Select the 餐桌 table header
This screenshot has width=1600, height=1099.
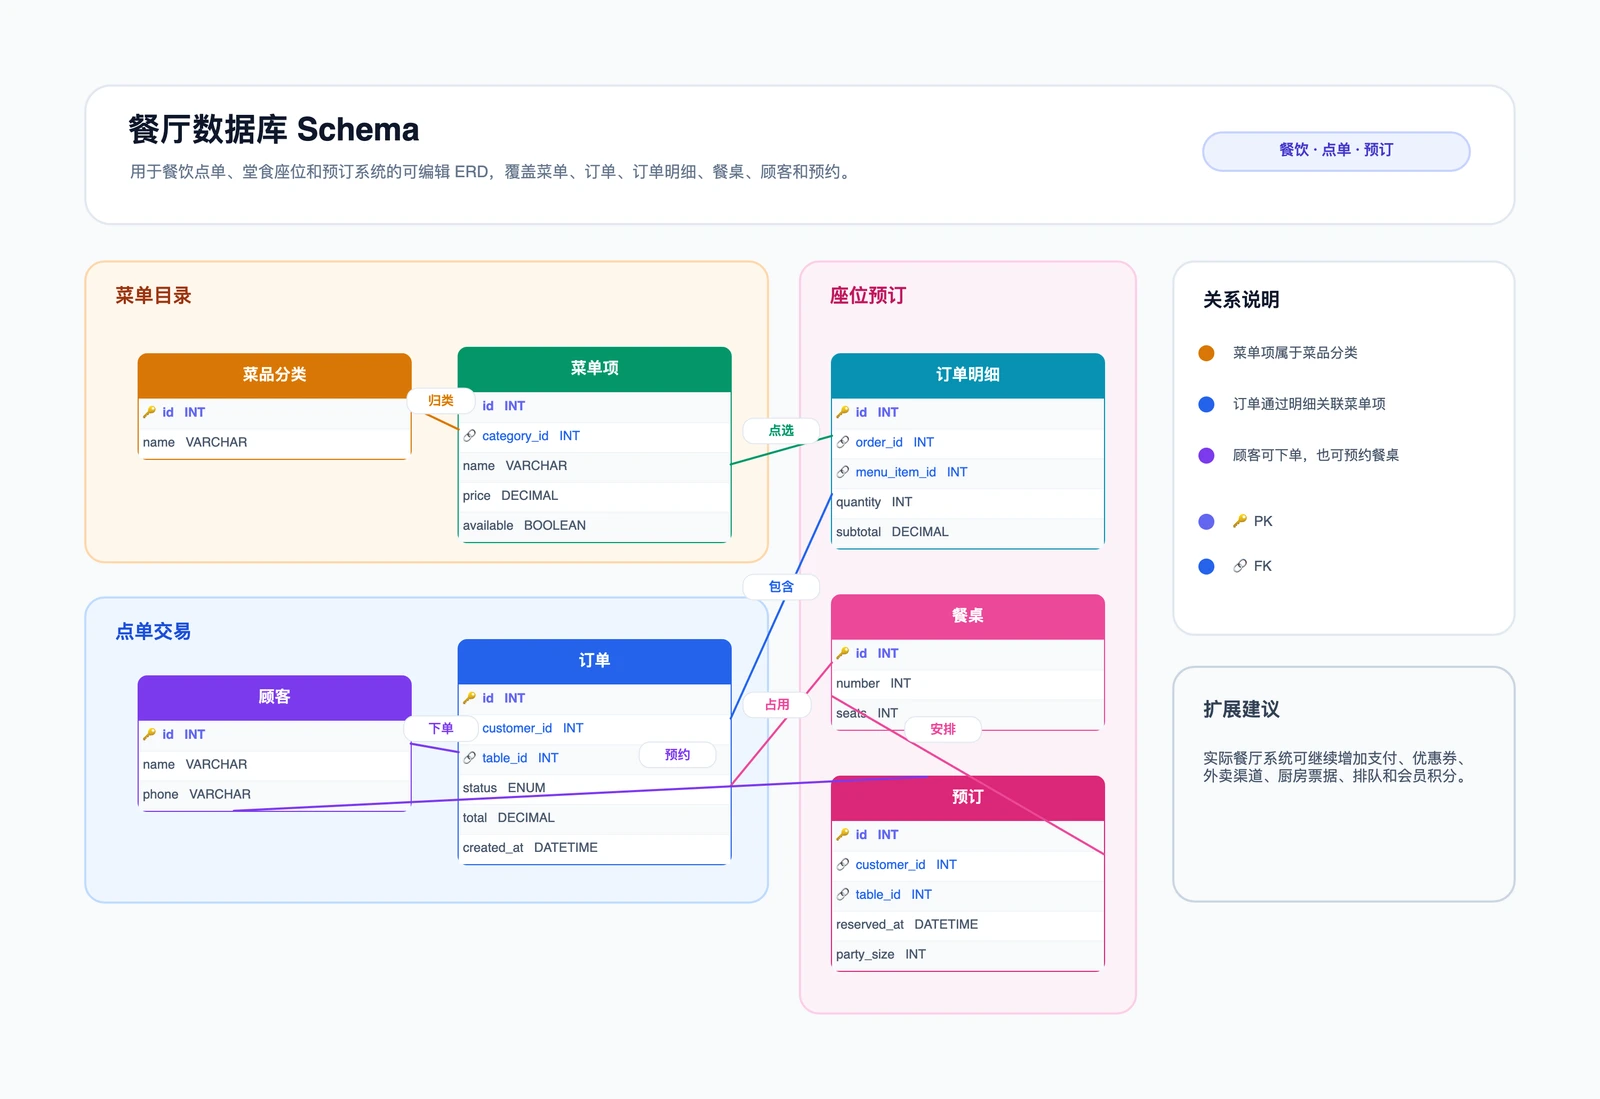tap(967, 616)
